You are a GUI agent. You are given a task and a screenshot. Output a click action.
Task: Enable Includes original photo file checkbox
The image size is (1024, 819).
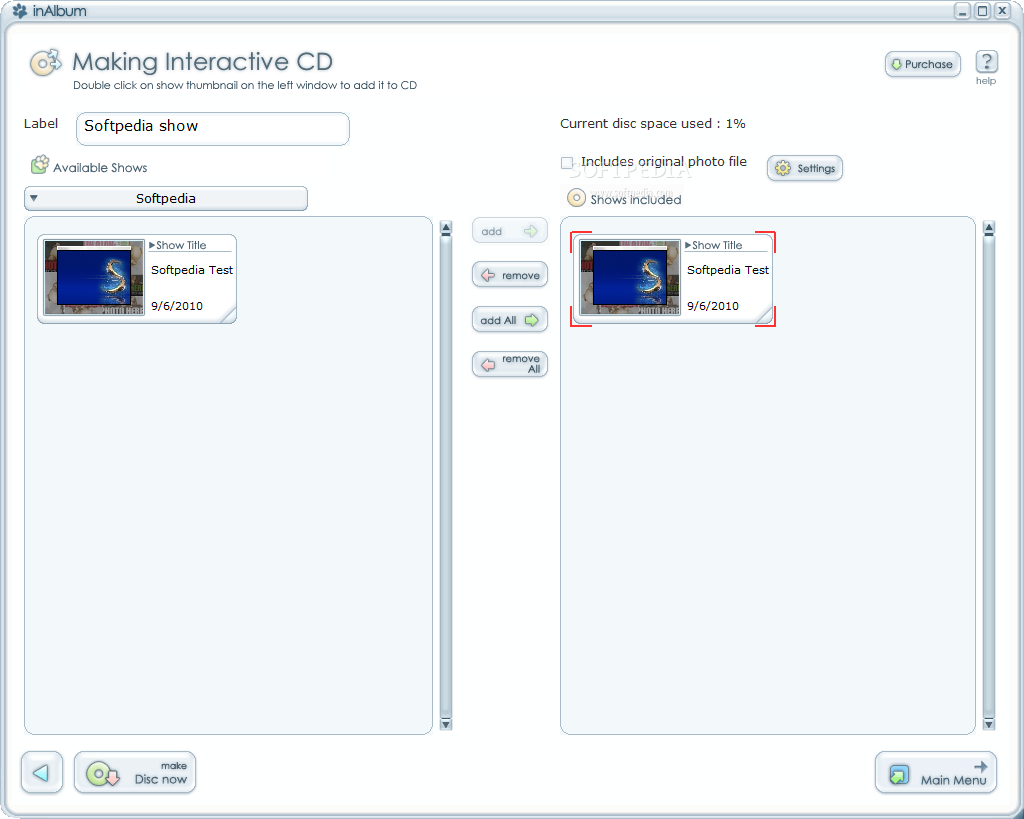click(567, 163)
